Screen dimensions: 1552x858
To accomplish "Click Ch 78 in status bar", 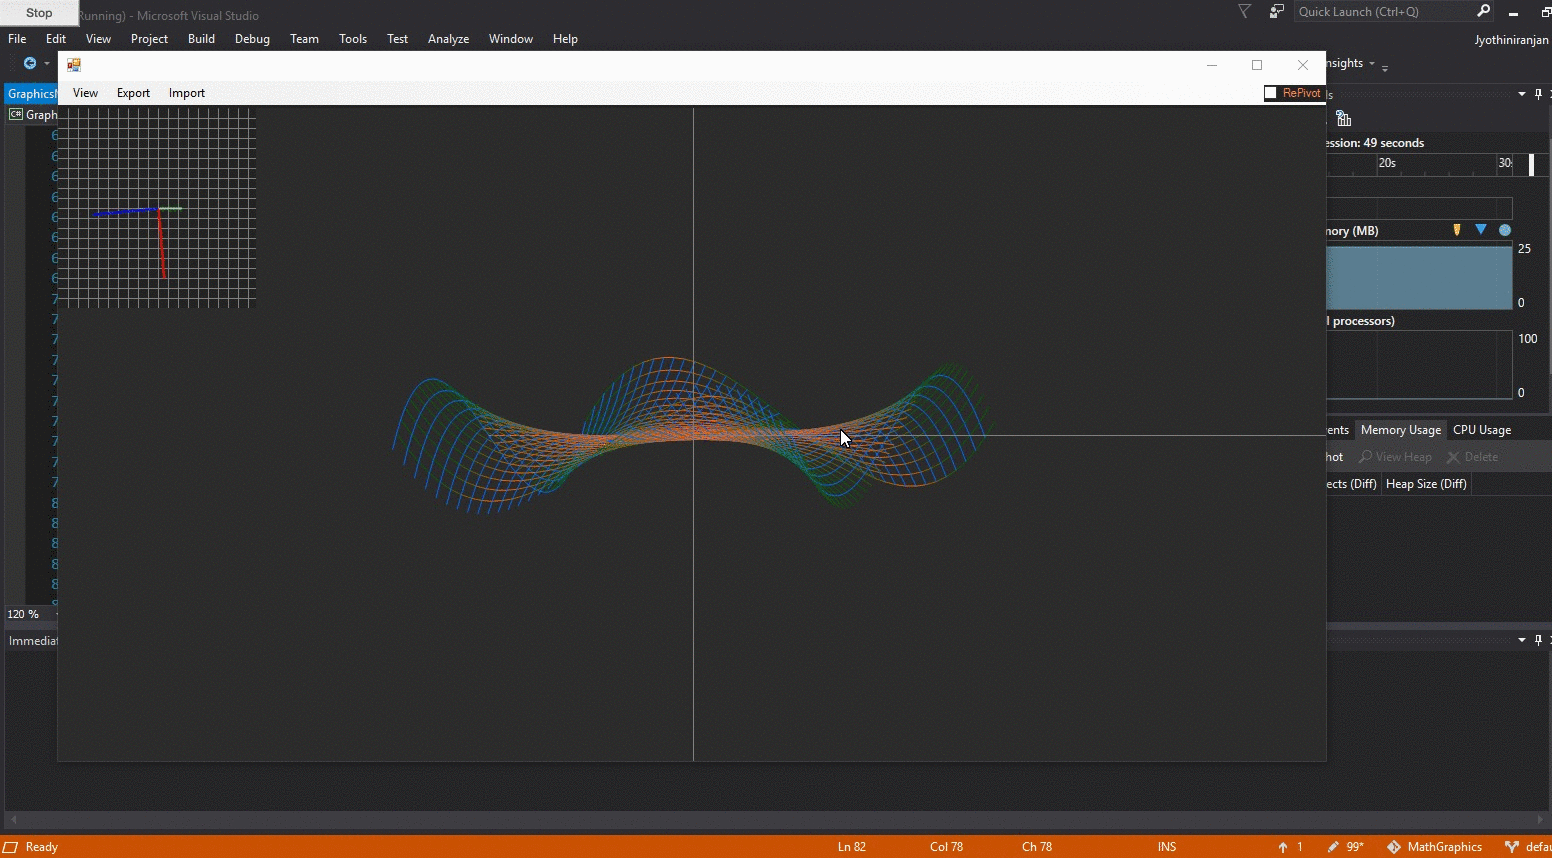I will point(1037,847).
